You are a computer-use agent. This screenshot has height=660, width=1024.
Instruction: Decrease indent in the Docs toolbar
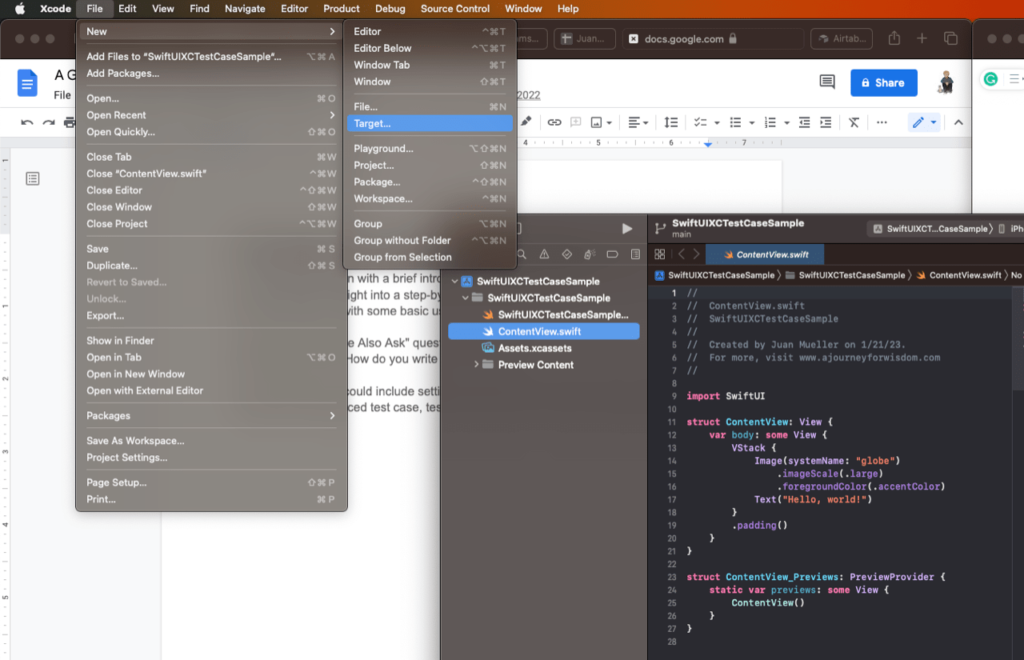[804, 122]
